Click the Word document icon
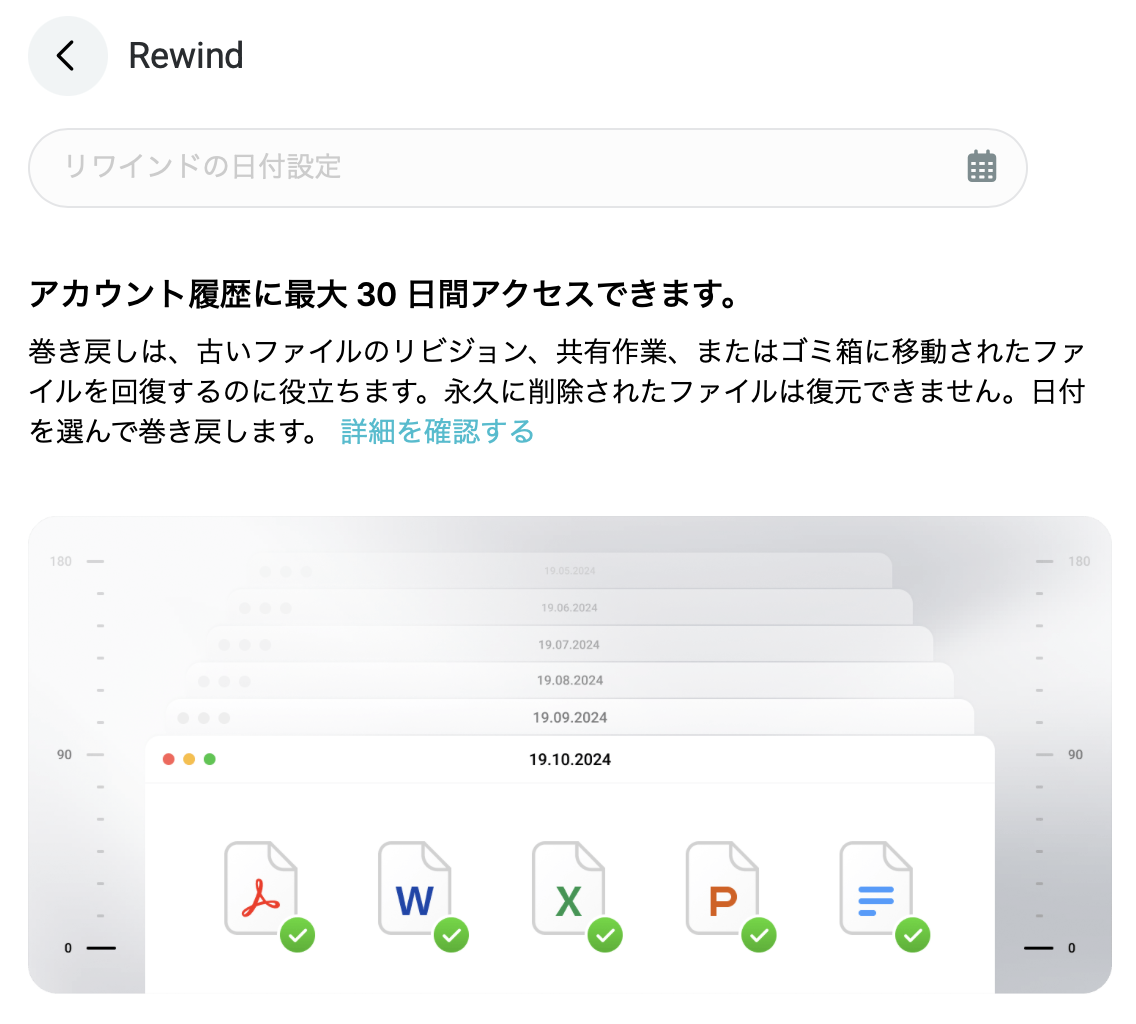Screen dimensions: 1136x1024 click(x=414, y=888)
